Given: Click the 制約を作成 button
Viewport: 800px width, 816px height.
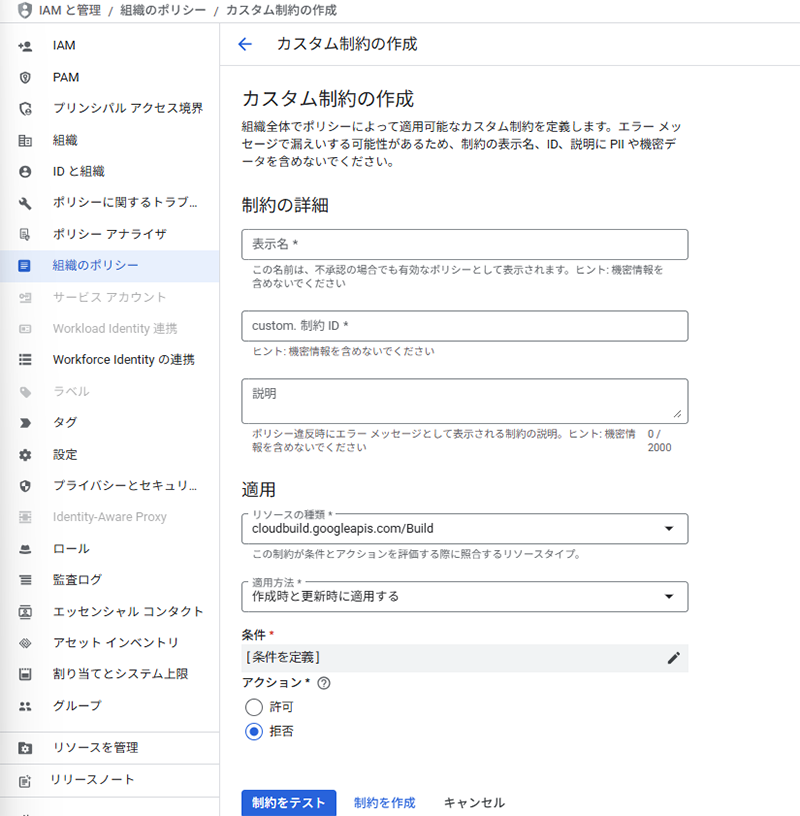Looking at the screenshot, I should [384, 802].
